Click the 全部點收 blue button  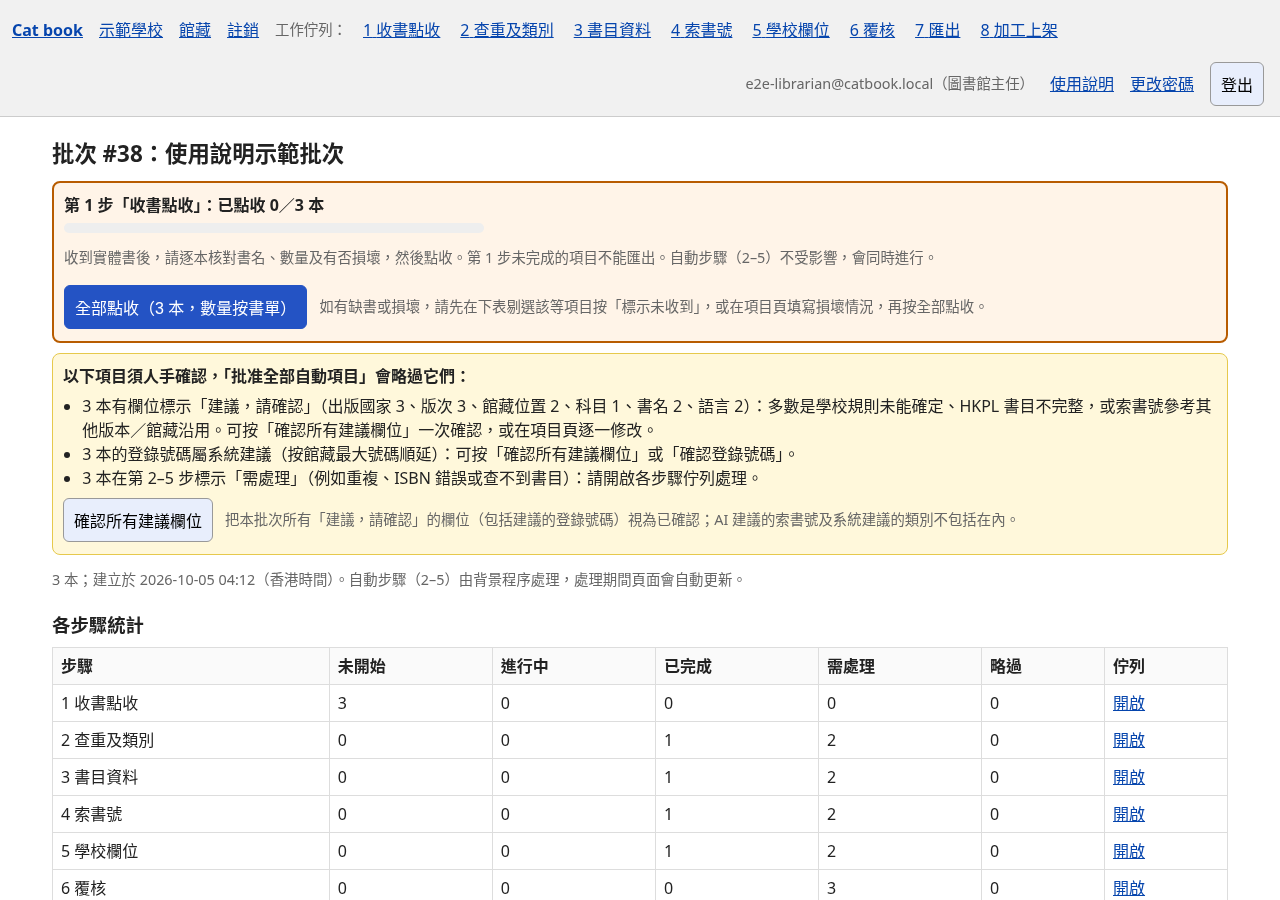(x=185, y=307)
